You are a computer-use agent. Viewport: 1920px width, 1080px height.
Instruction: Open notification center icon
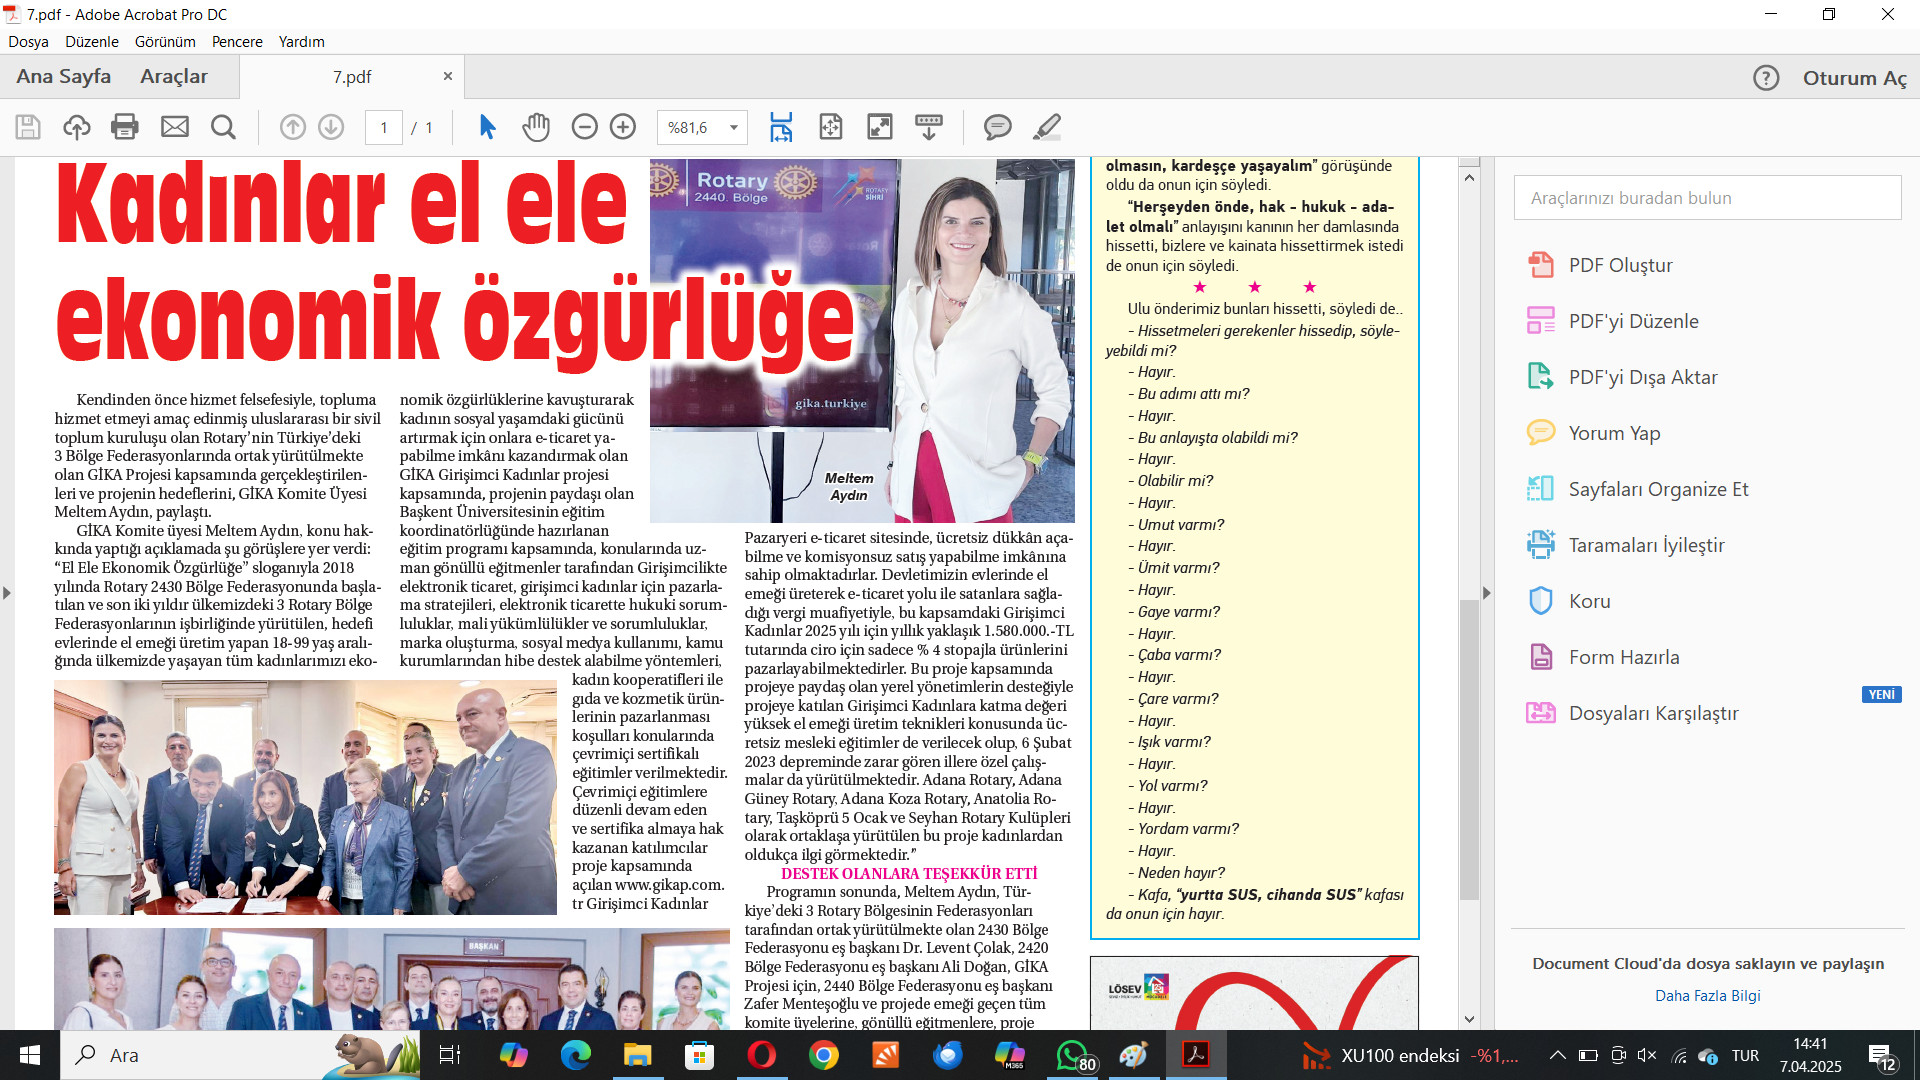click(1882, 1056)
